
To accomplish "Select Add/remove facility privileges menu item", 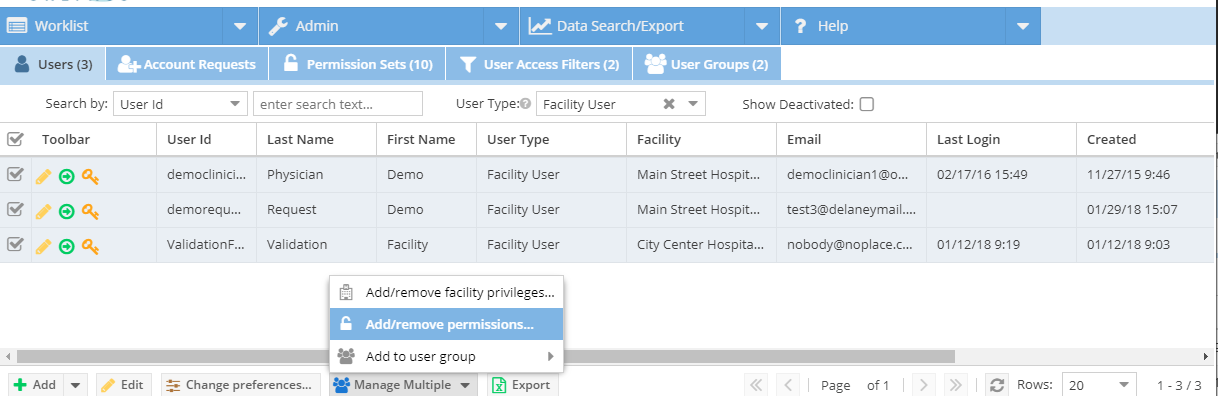I will click(x=446, y=292).
